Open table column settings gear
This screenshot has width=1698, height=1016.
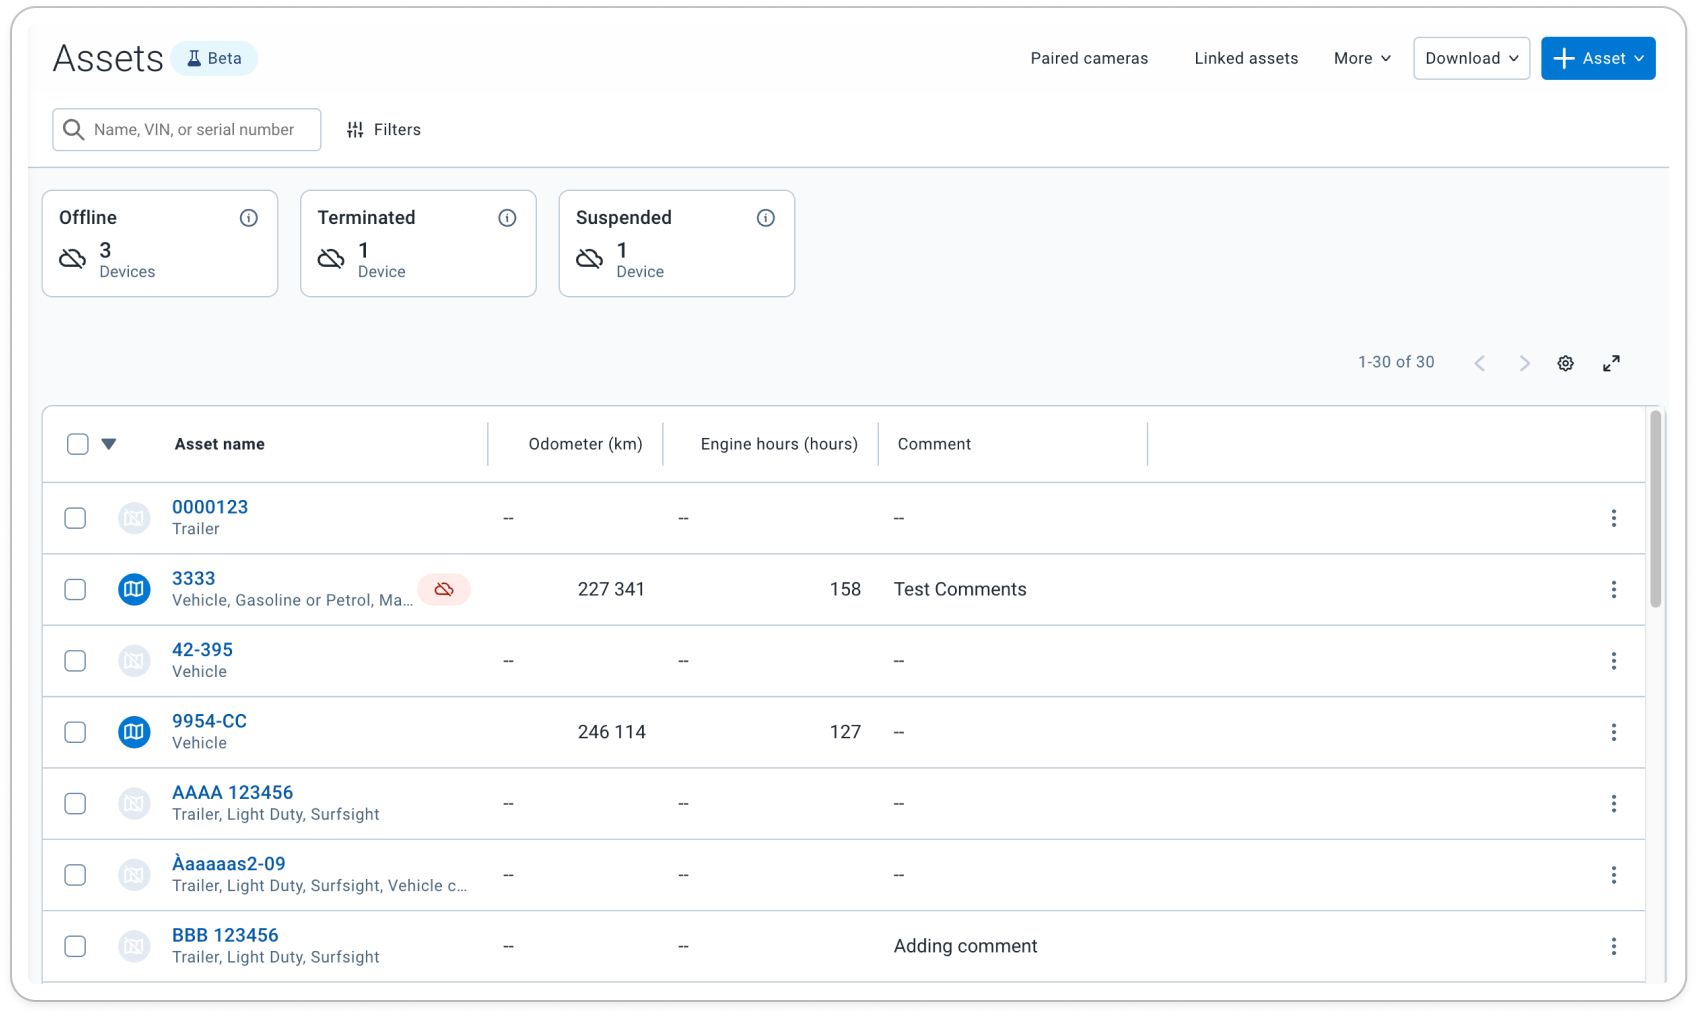tap(1565, 362)
